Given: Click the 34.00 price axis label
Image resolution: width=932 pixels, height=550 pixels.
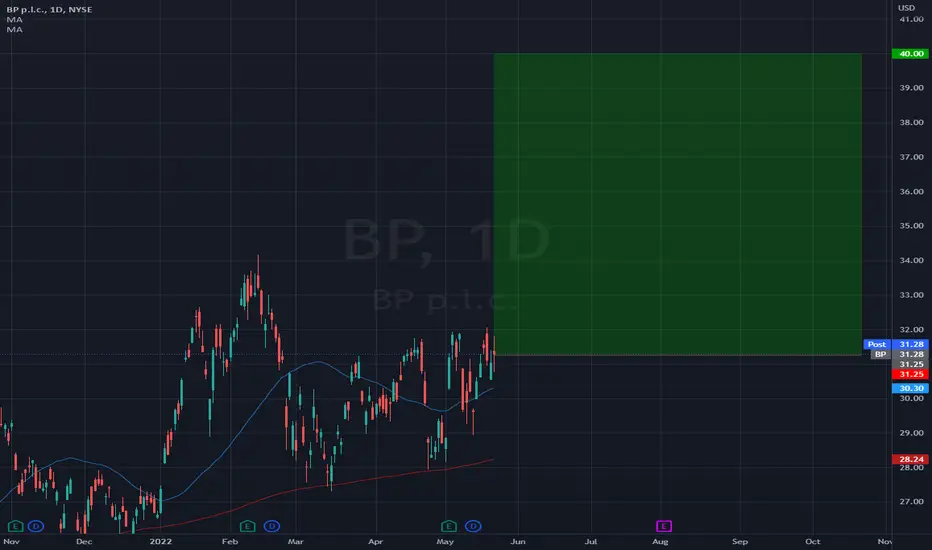Looking at the screenshot, I should [912, 260].
